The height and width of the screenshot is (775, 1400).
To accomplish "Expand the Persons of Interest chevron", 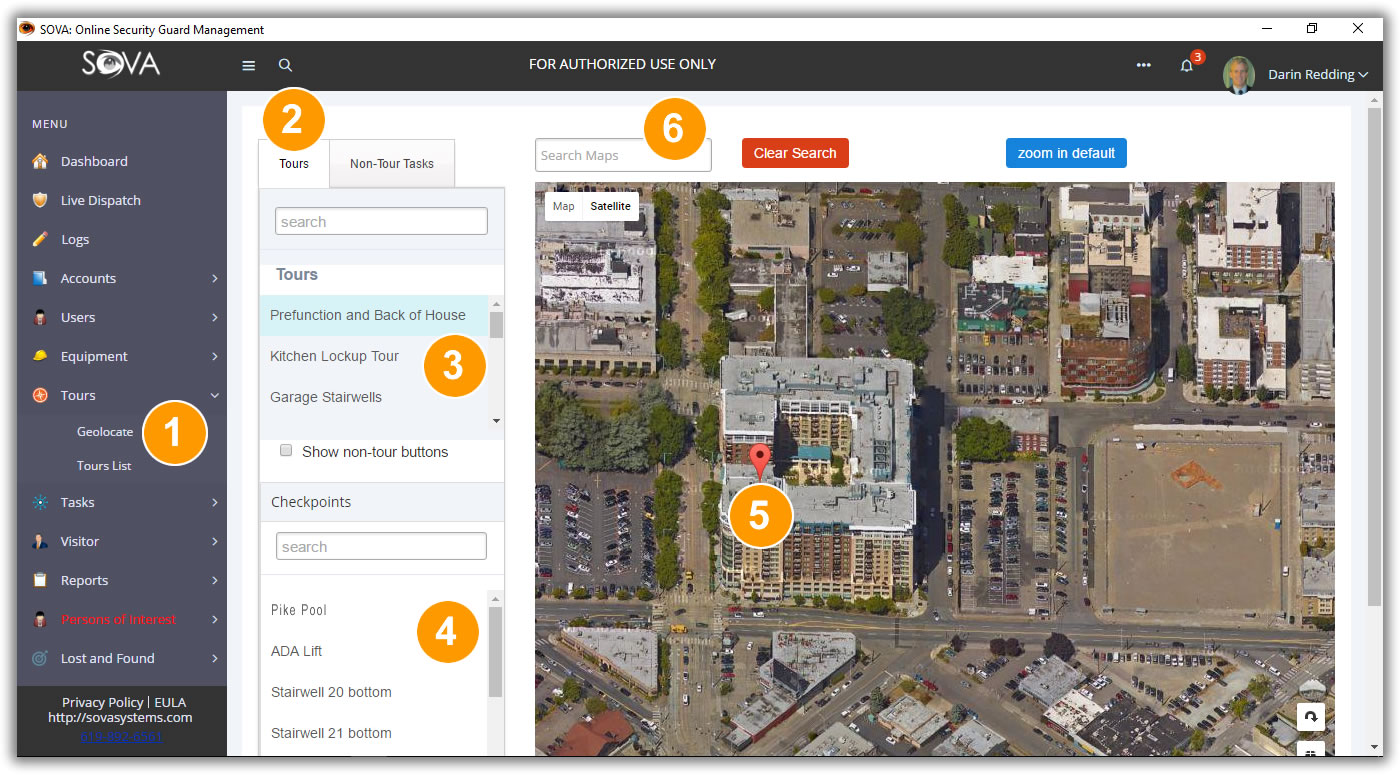I will [214, 619].
